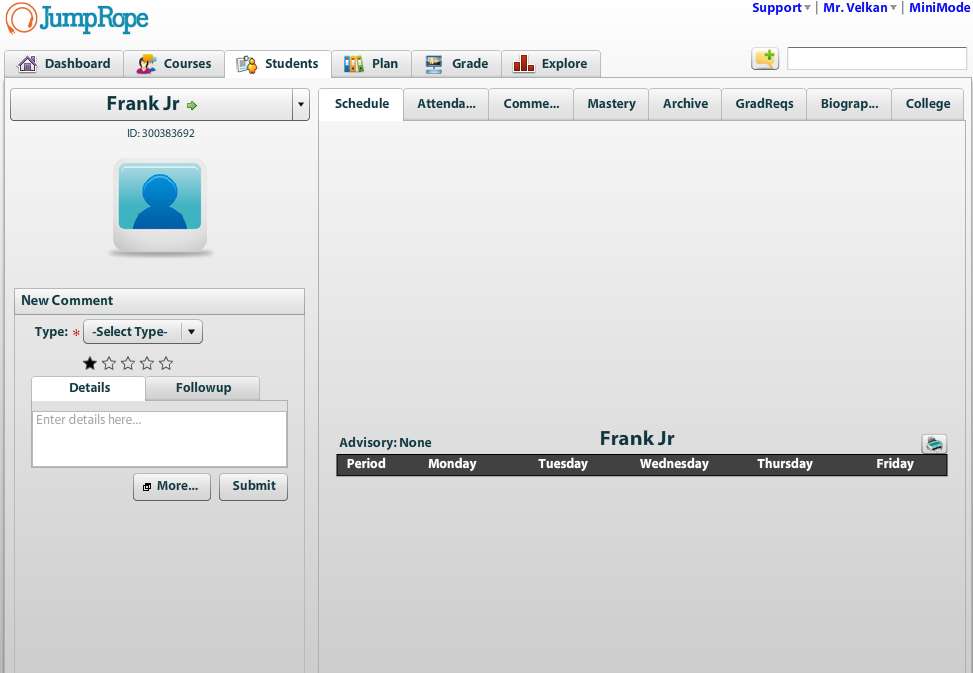
Task: Click the Courses teacher icon
Action: click(146, 64)
